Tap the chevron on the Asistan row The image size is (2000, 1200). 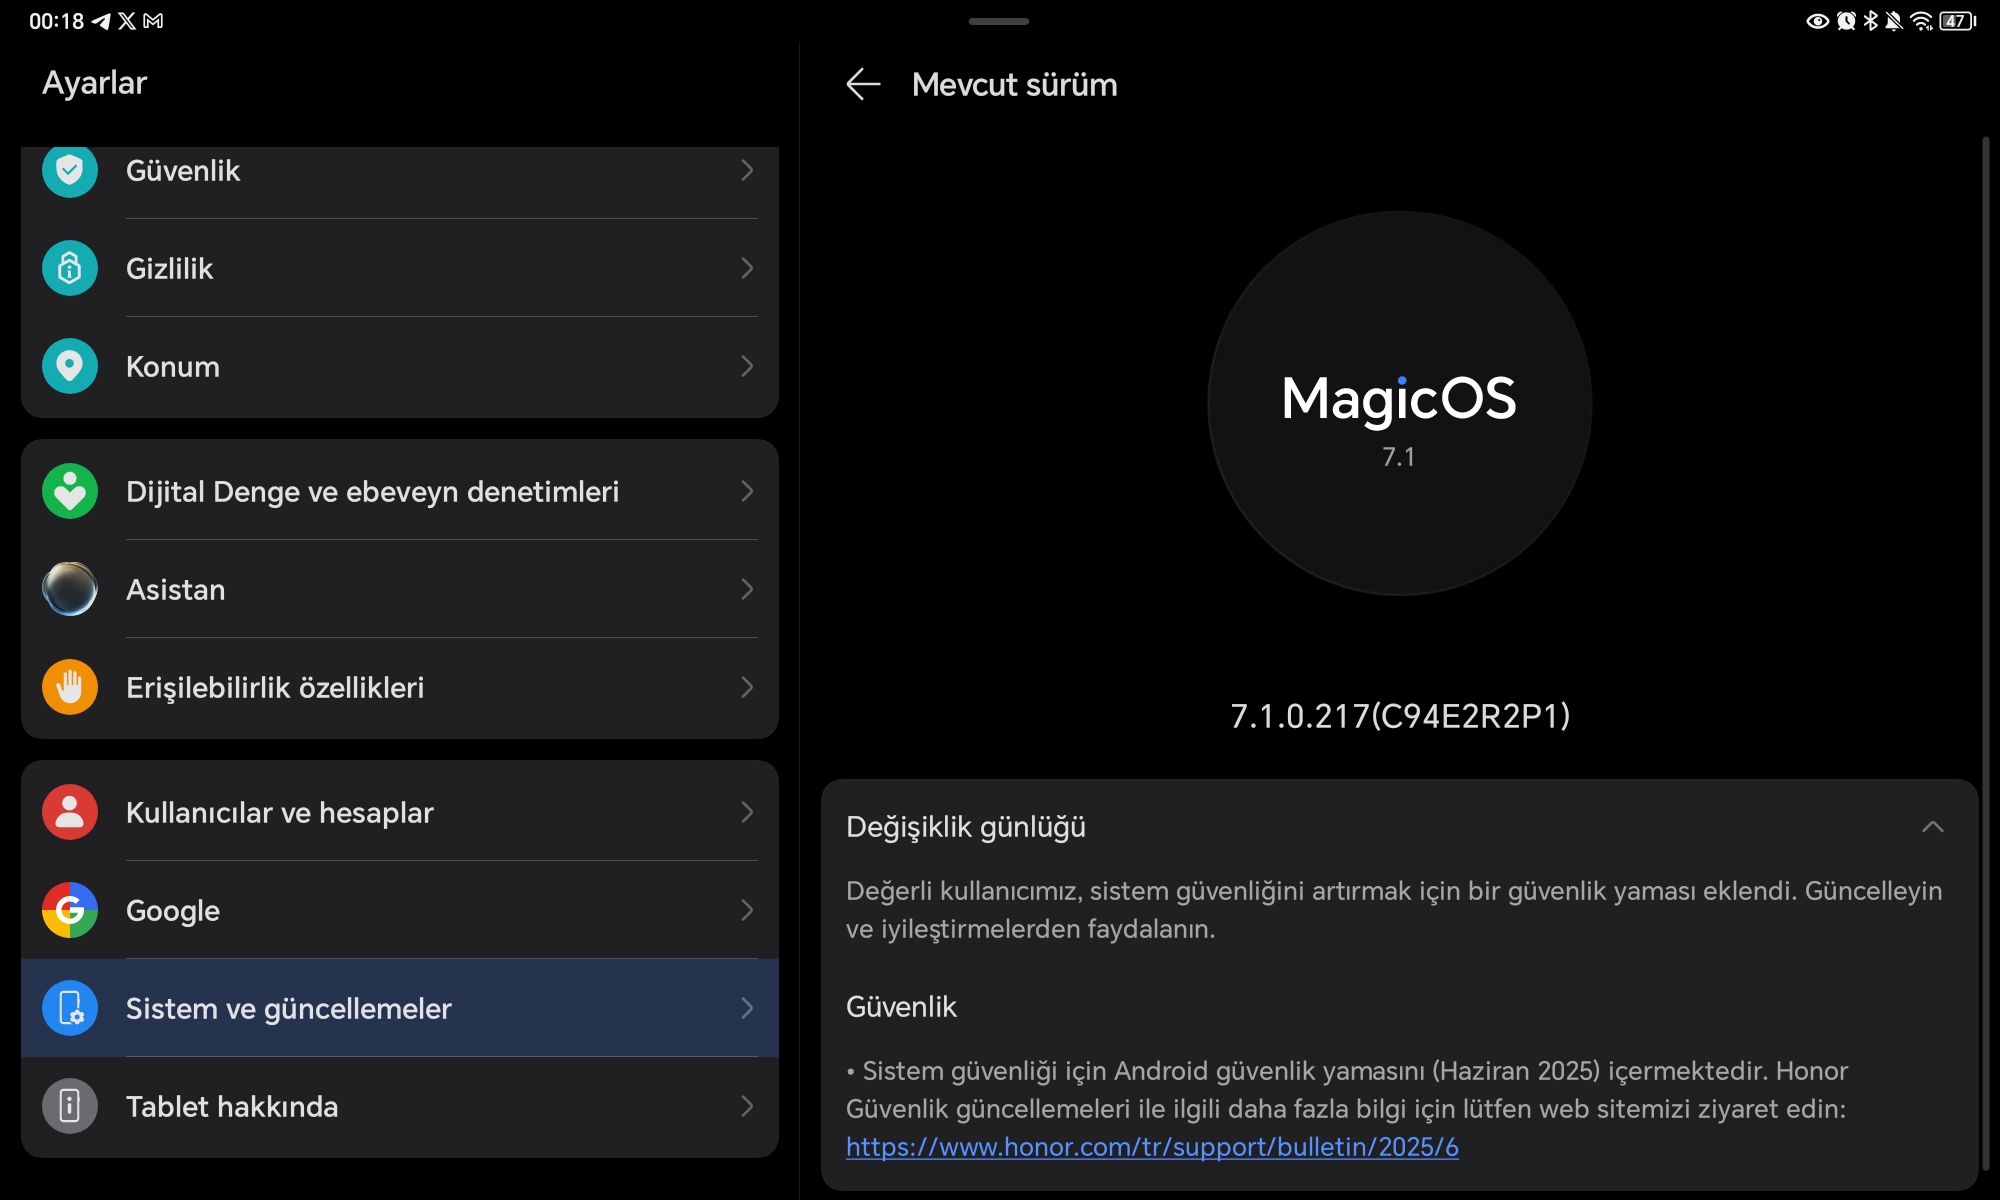747,589
